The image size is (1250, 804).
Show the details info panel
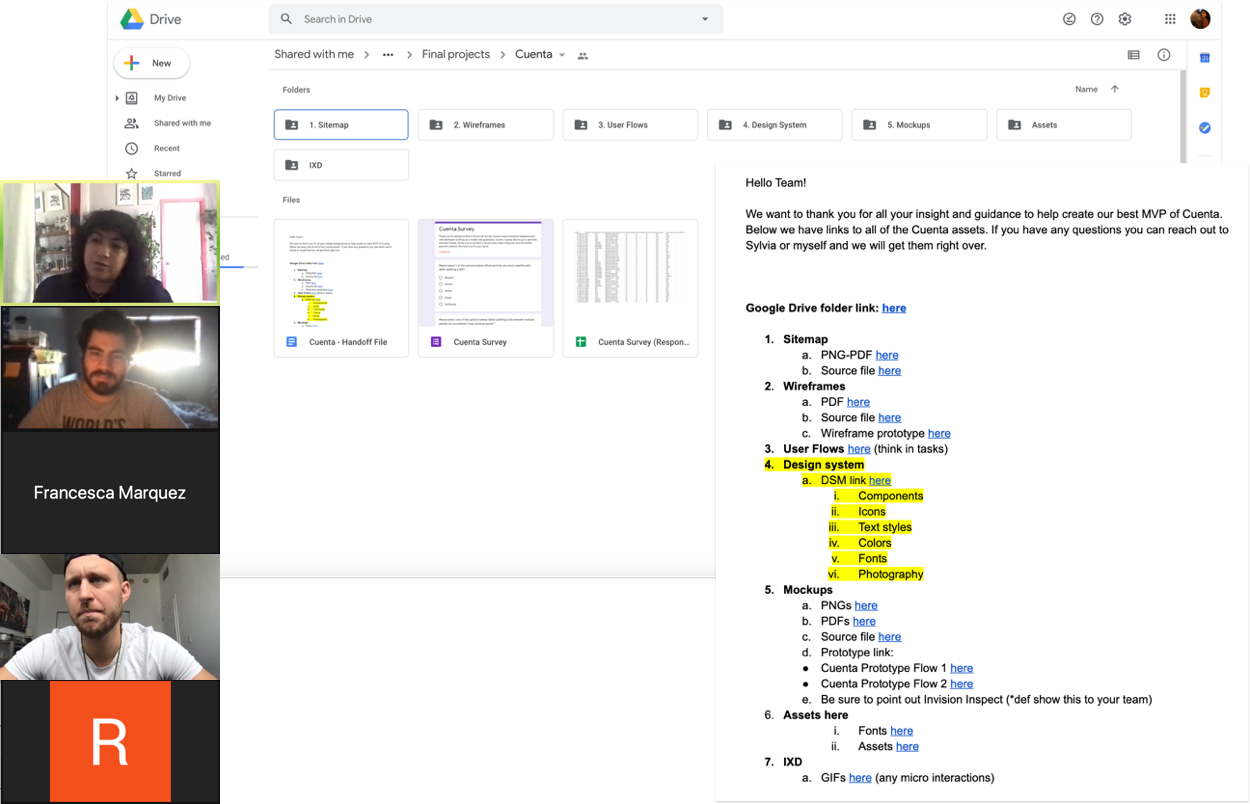1164,55
